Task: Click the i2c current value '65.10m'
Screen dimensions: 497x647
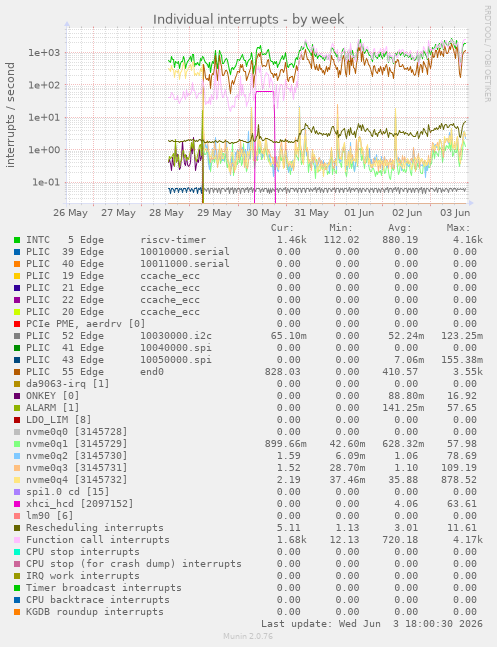Action: (289, 336)
